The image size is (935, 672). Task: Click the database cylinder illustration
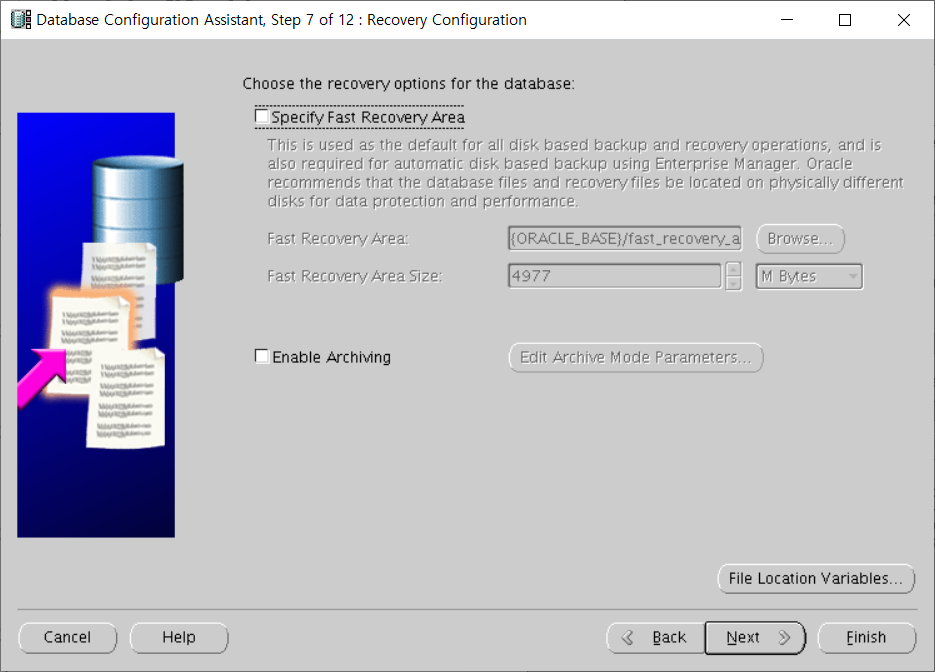pyautogui.click(x=138, y=218)
